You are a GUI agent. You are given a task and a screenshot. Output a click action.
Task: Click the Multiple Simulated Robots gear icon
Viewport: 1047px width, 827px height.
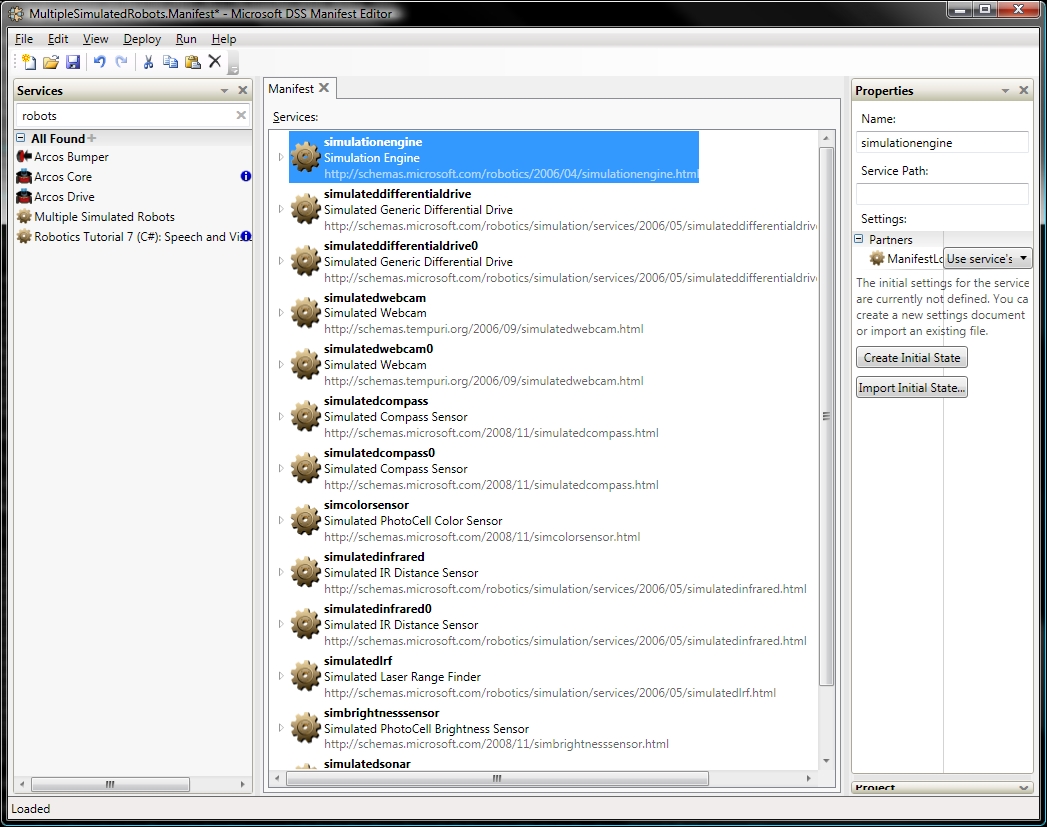(x=24, y=216)
